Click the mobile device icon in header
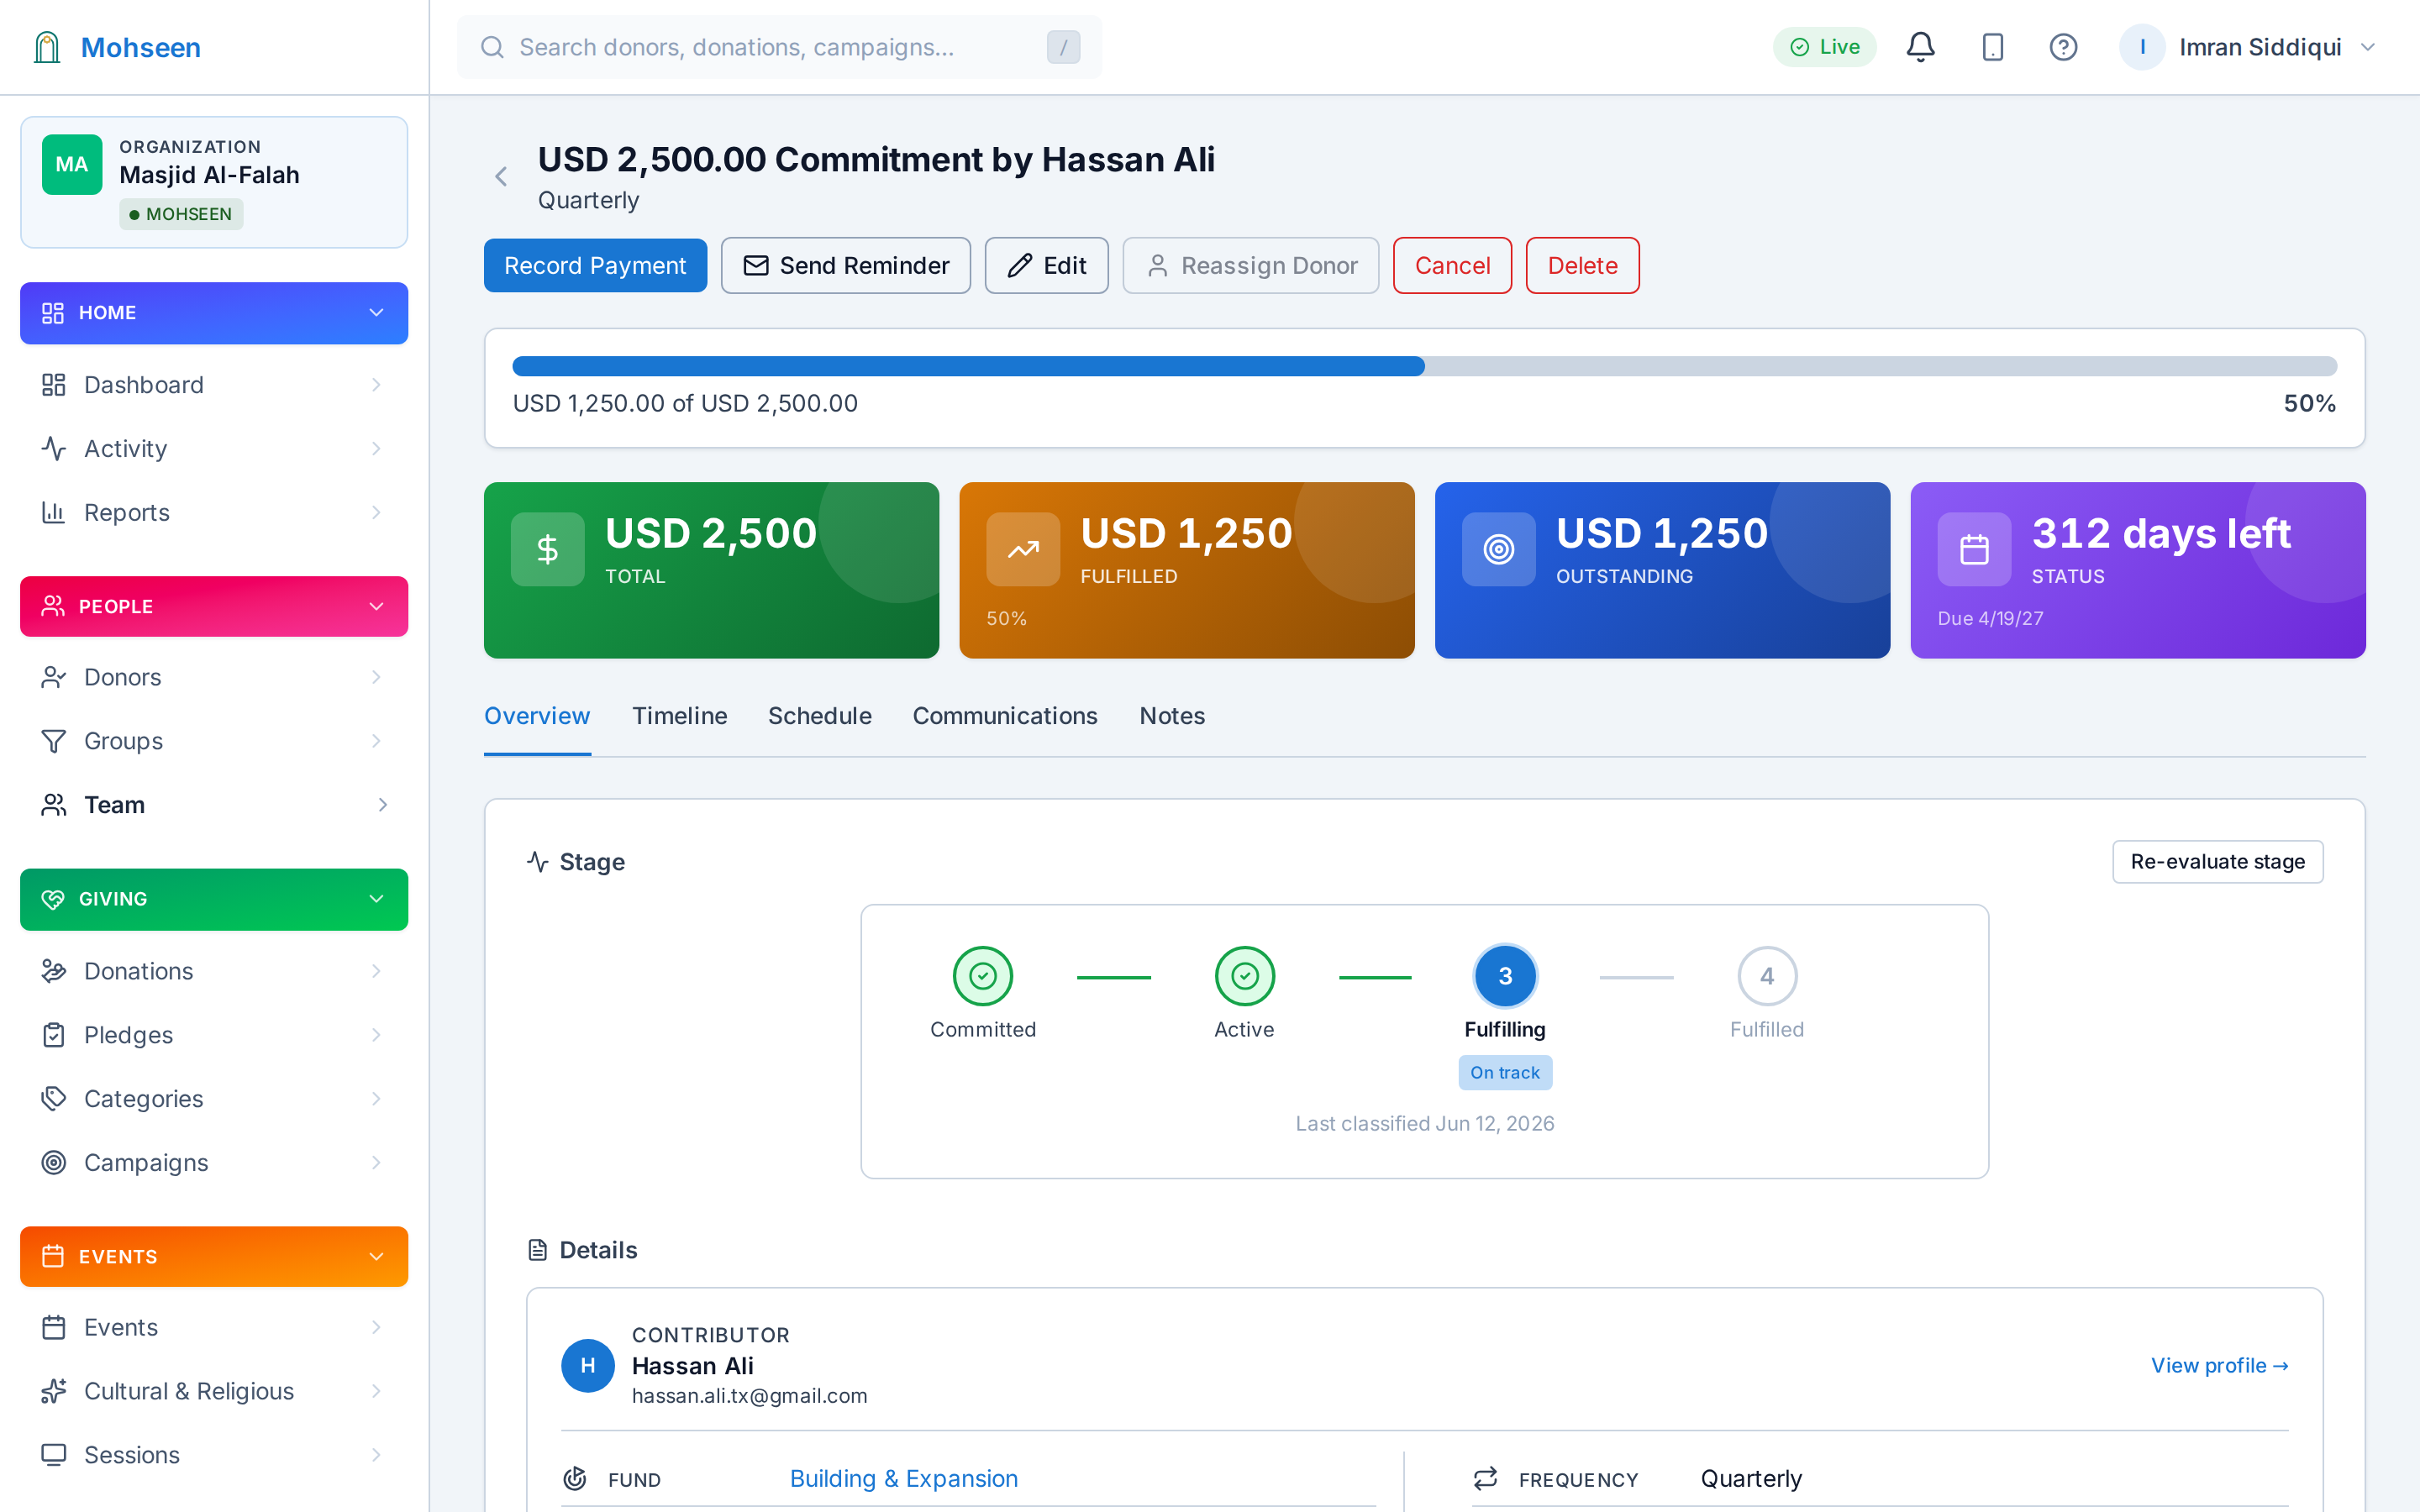 [x=1992, y=47]
